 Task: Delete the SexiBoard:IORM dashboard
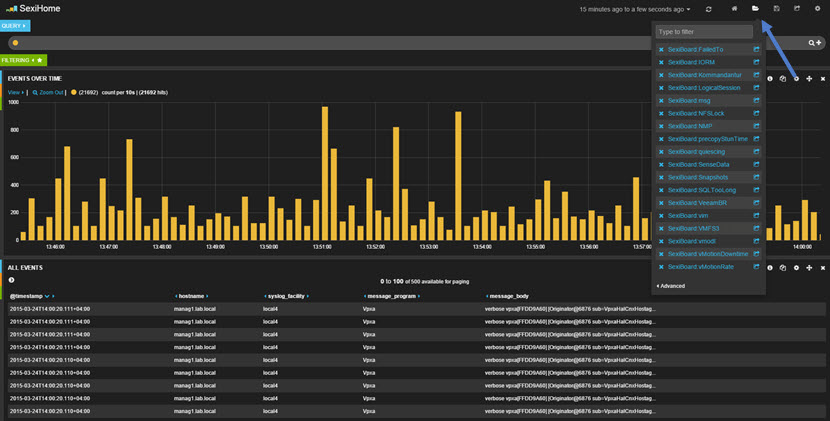[x=661, y=62]
